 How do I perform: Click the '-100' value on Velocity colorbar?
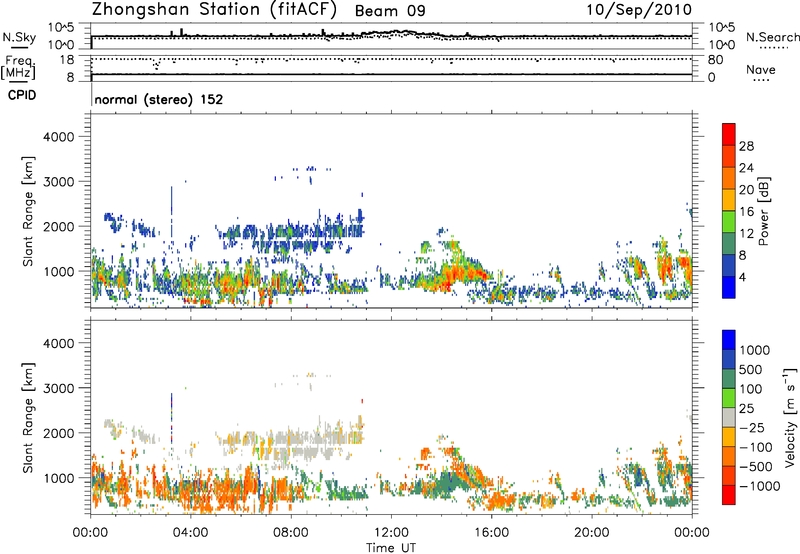click(x=756, y=447)
